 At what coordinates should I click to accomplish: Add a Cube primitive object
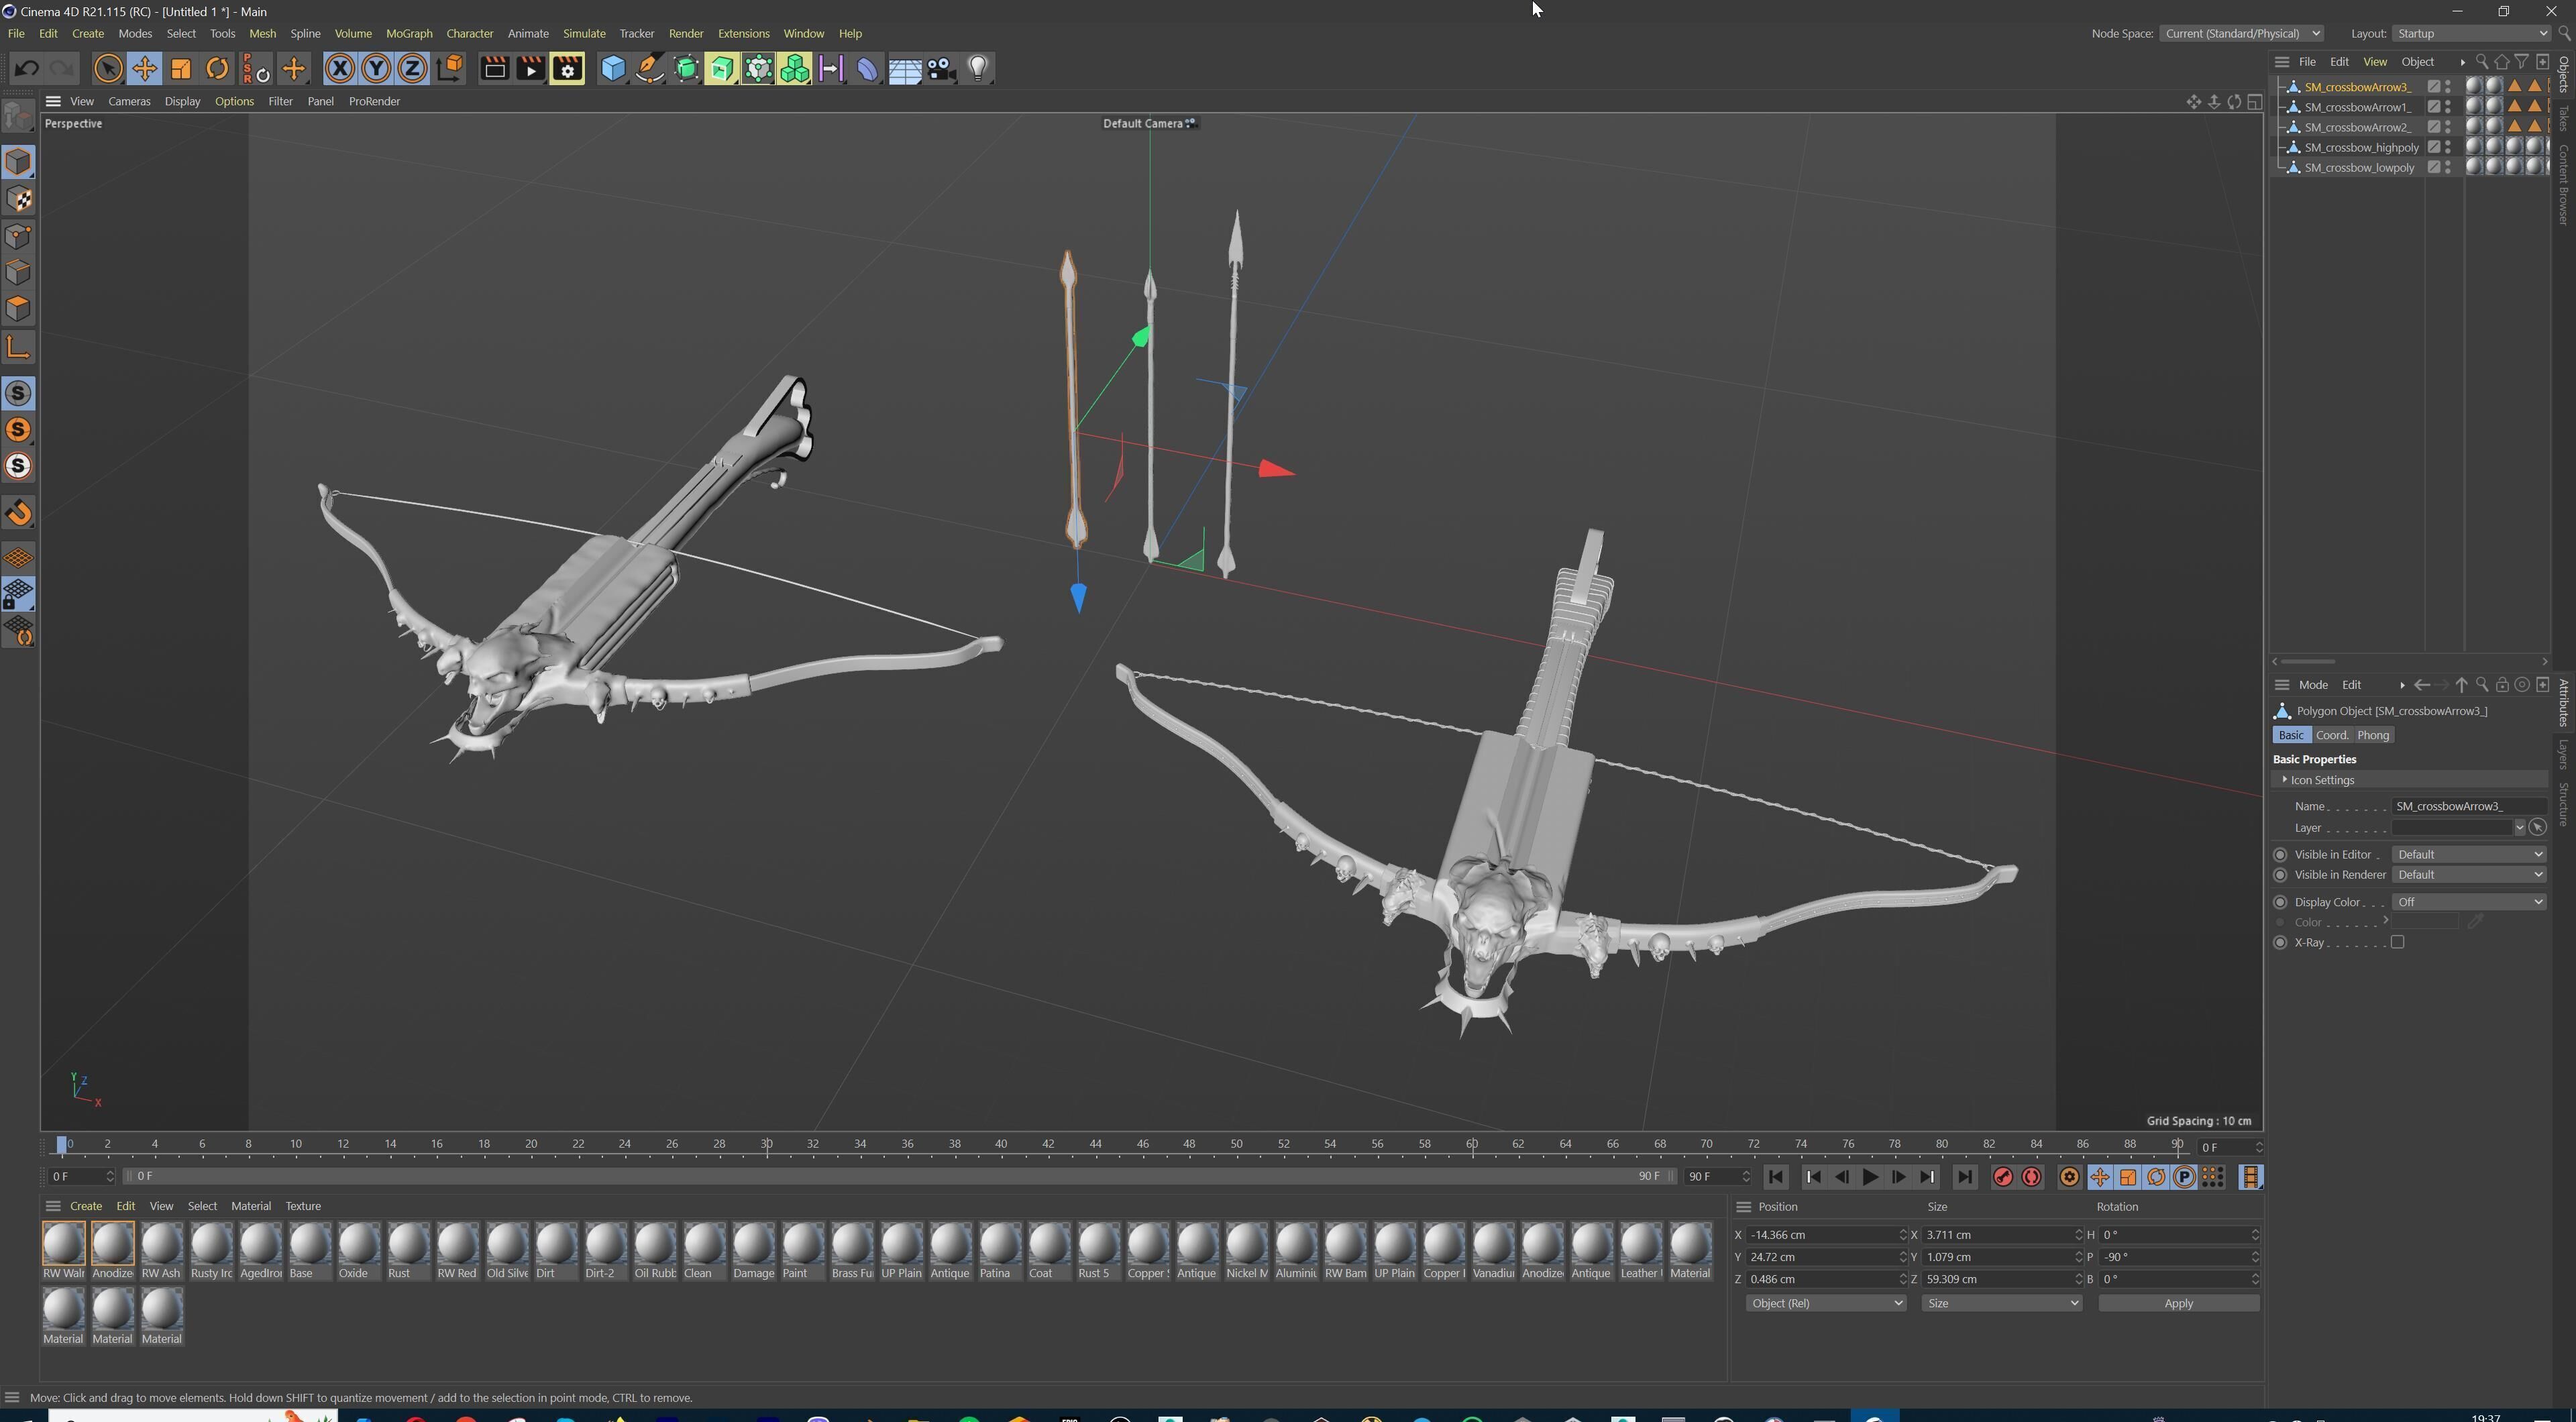(x=613, y=68)
